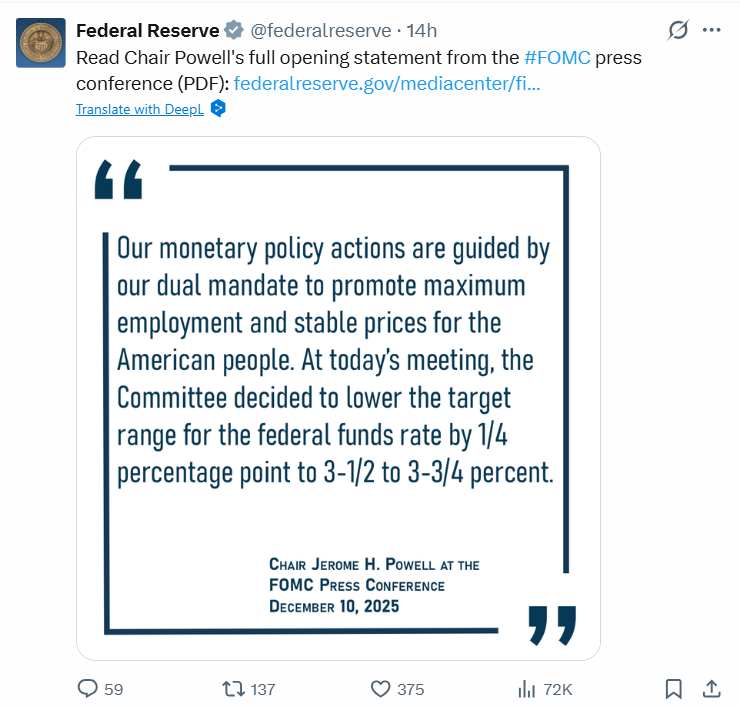Click the repost arrows icon

[x=232, y=689]
